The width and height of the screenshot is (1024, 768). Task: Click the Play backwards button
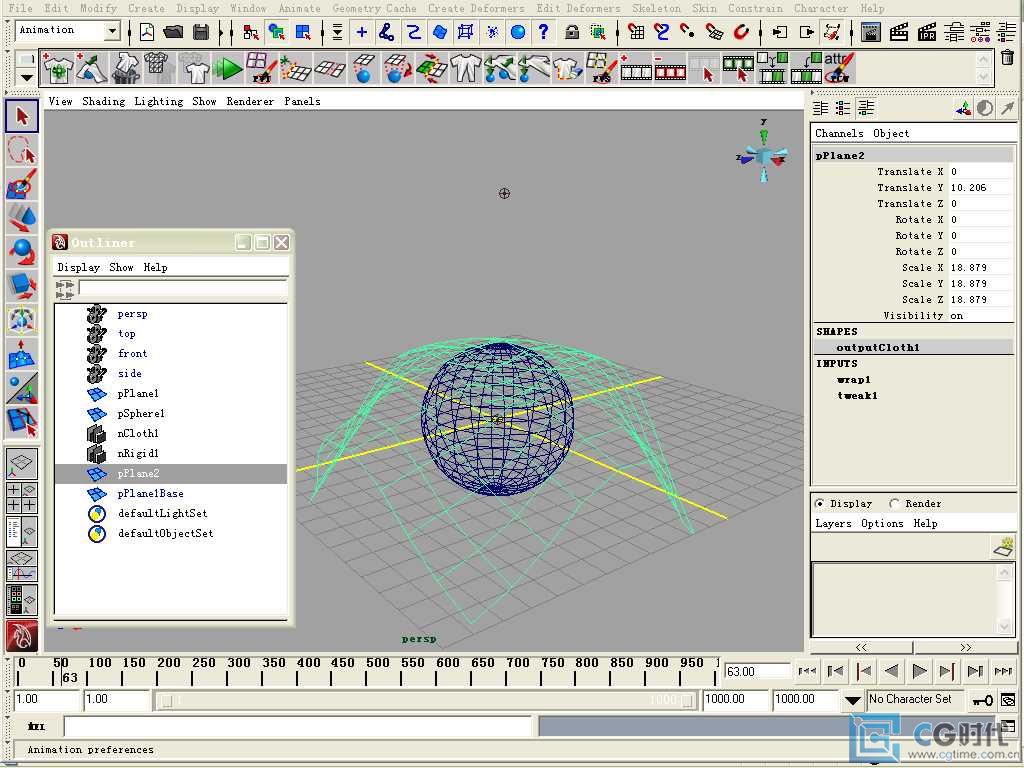pos(891,671)
